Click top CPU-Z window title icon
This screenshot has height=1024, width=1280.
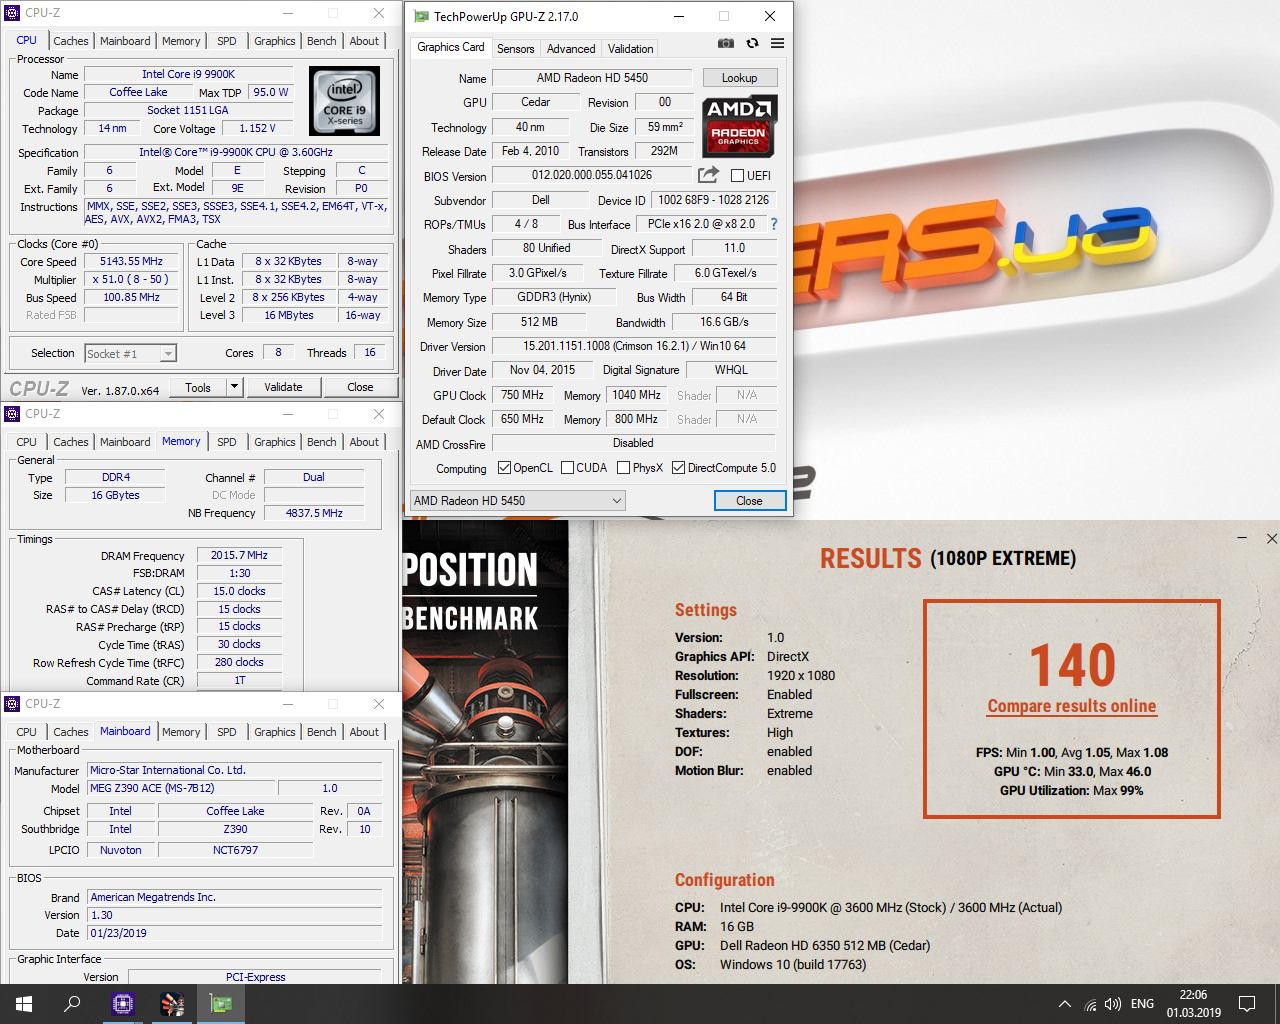click(12, 13)
